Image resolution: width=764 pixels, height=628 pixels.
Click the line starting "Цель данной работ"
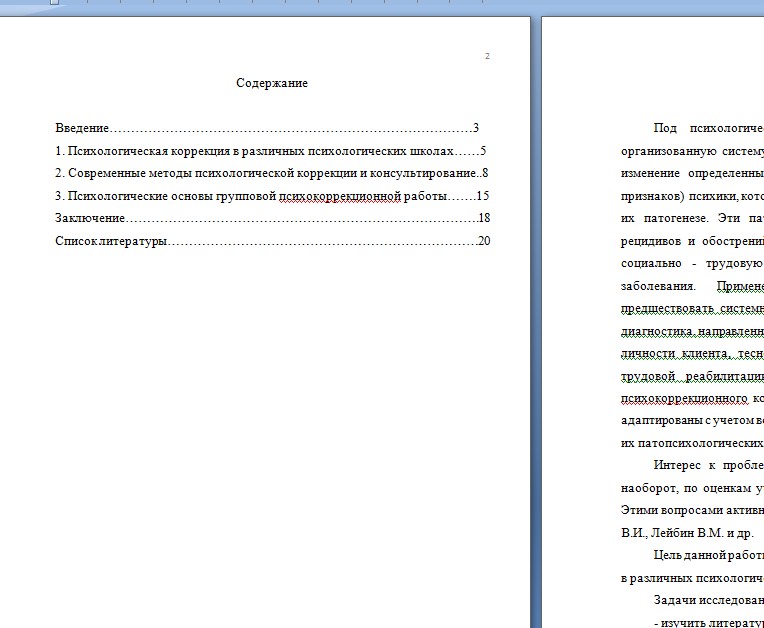[708, 555]
